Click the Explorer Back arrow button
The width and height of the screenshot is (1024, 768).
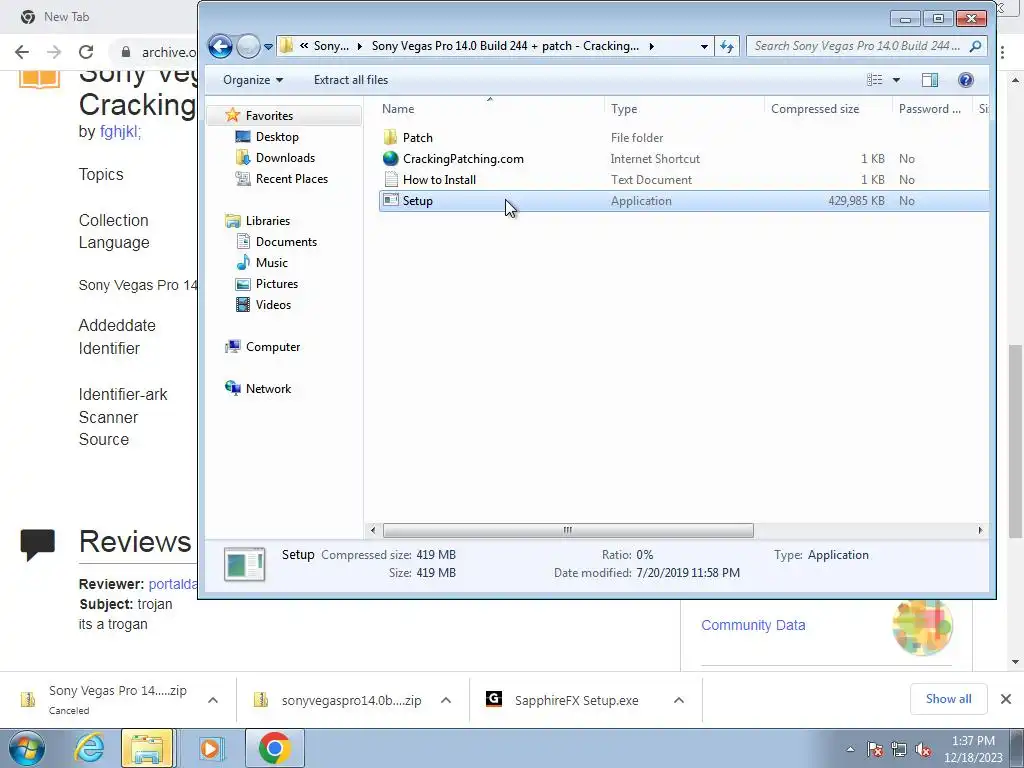click(x=220, y=46)
